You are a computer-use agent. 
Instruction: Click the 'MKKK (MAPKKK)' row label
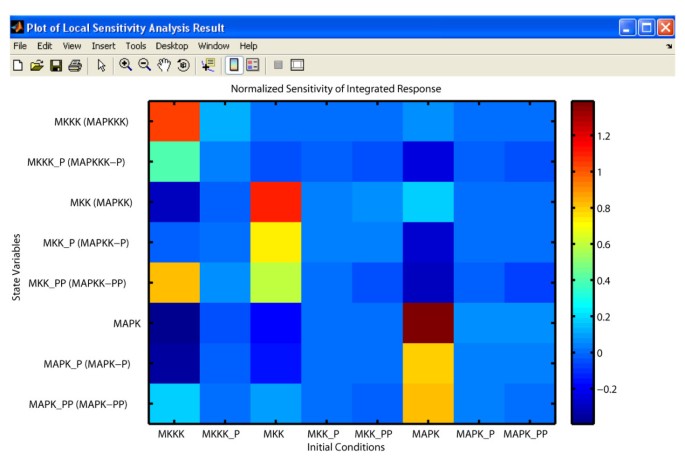click(91, 122)
